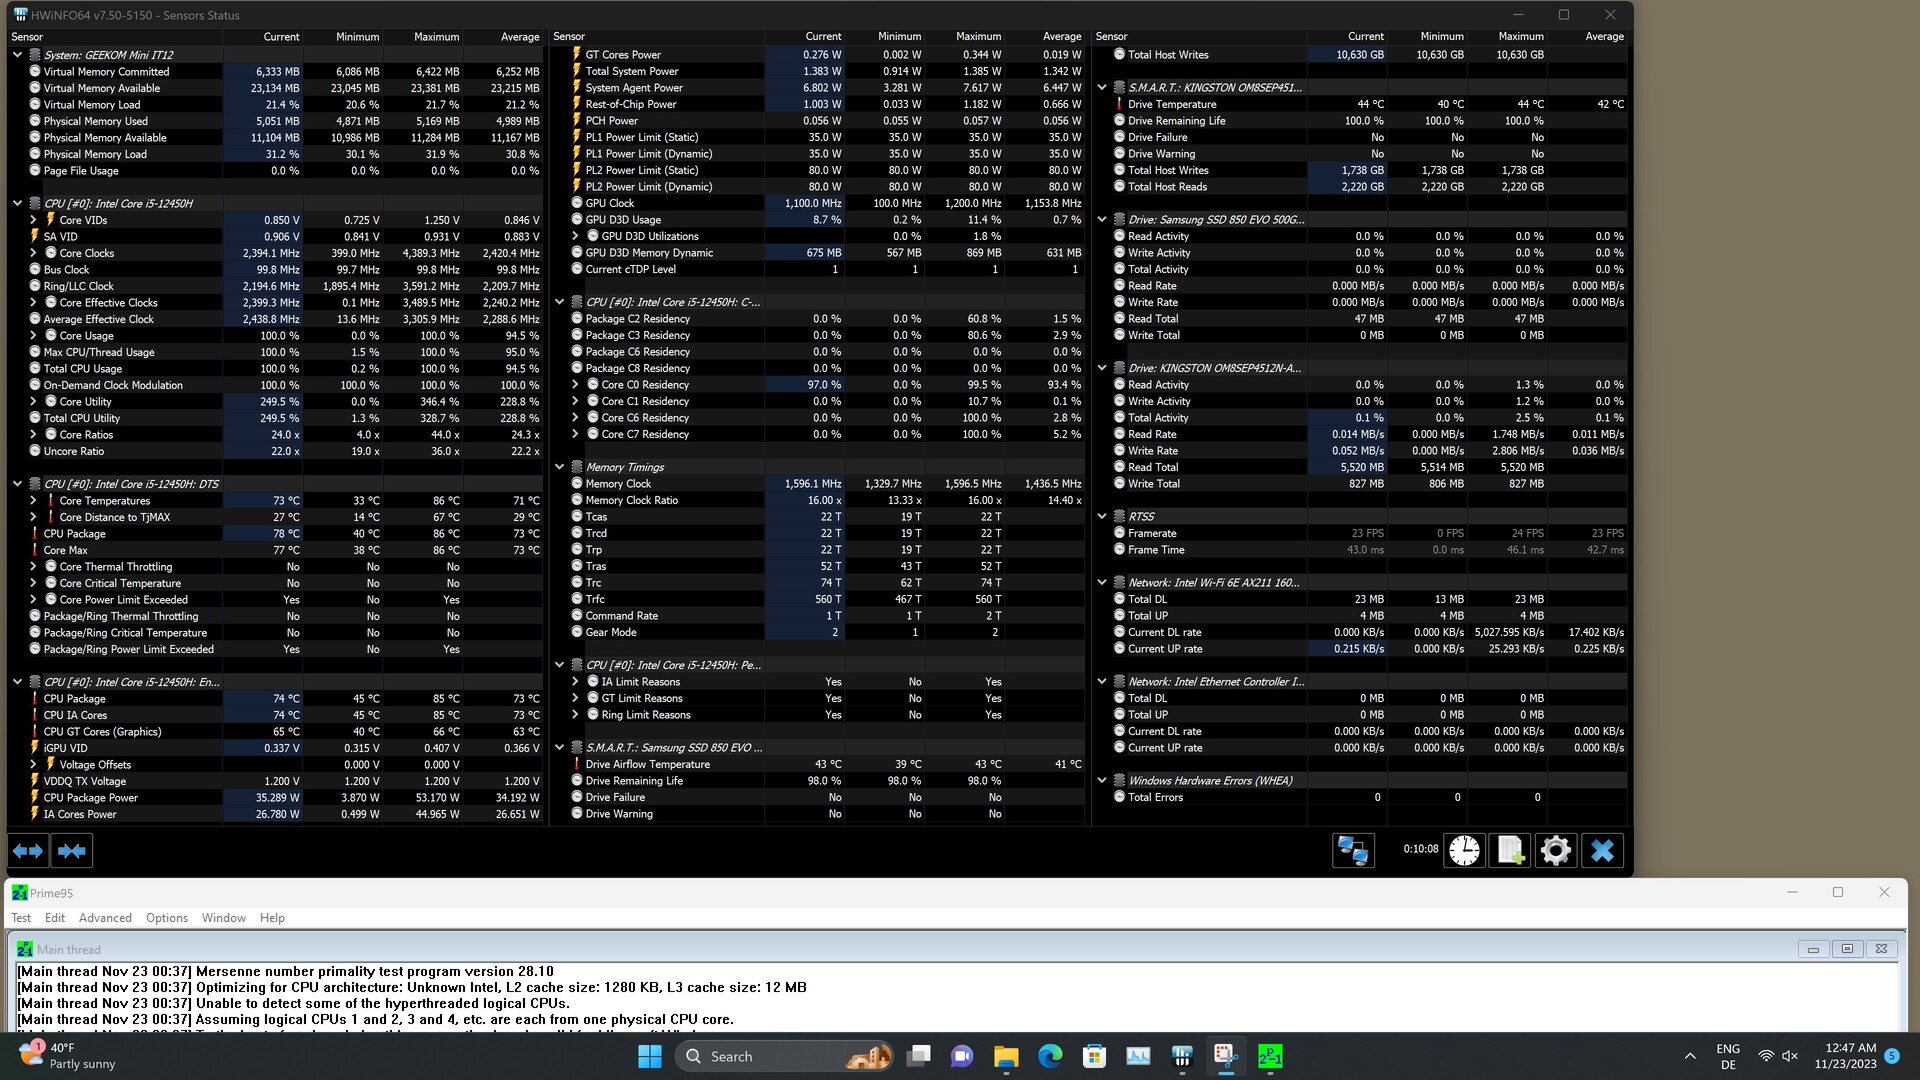Collapse the Memory Timings section
Image resolution: width=1920 pixels, height=1080 pixels.
click(560, 467)
